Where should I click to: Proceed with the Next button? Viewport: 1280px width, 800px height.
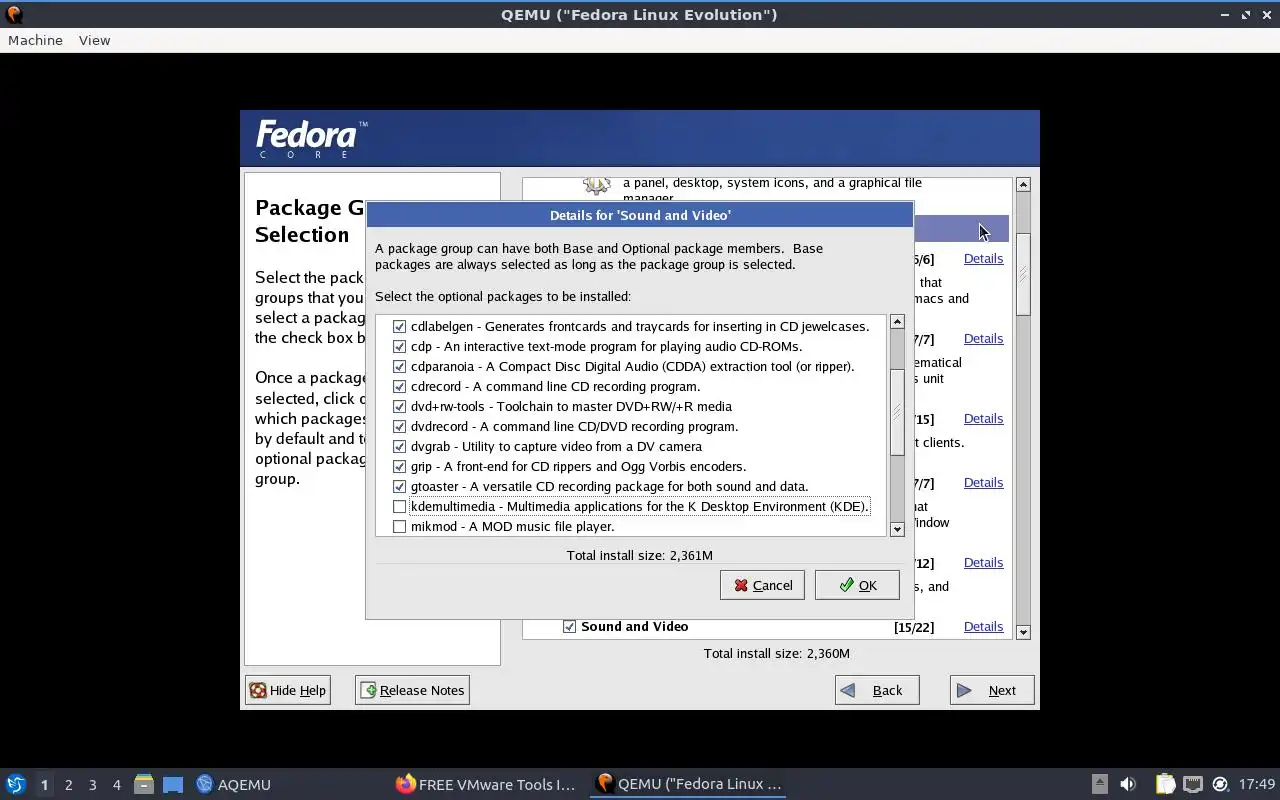pos(992,690)
